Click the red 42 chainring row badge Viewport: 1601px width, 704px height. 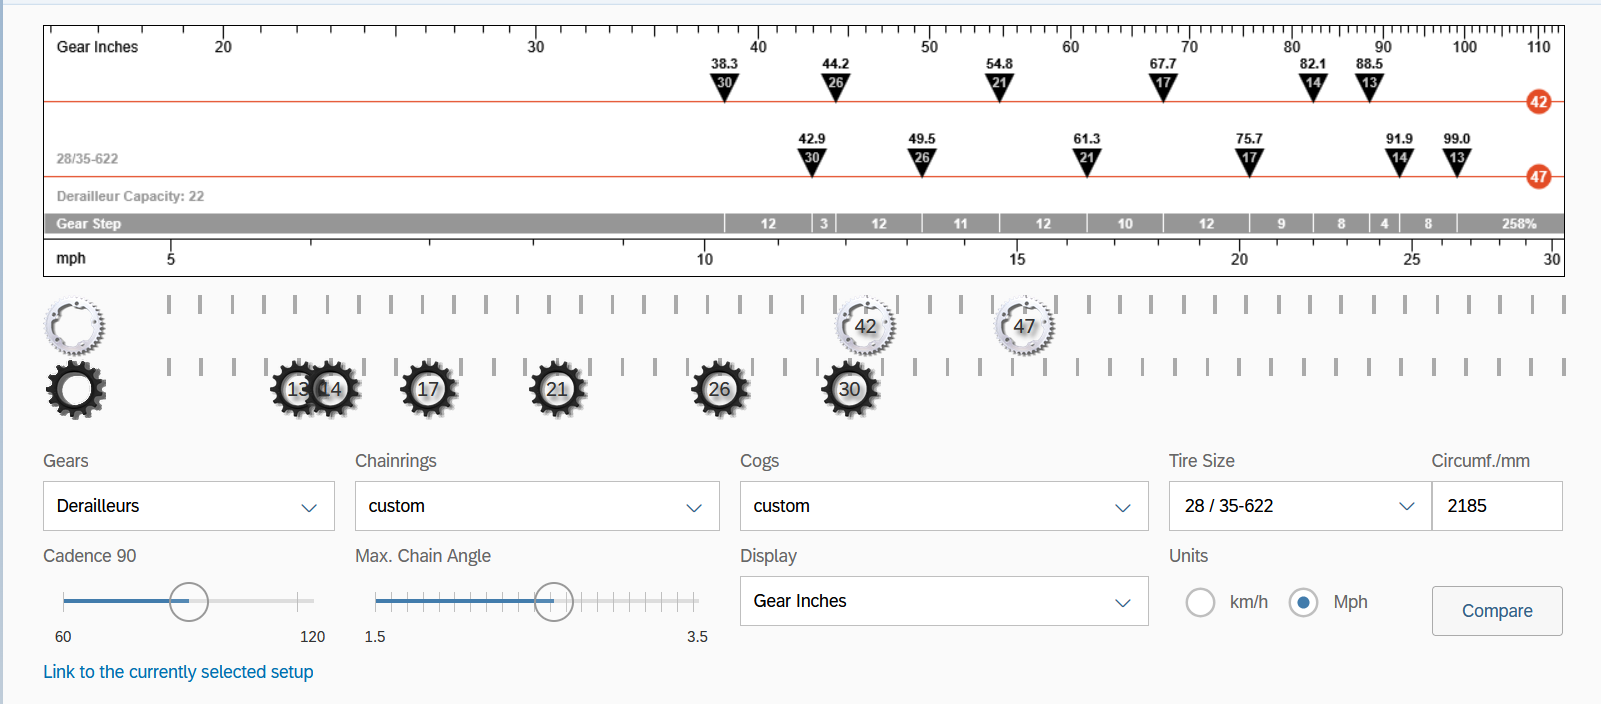pos(1538,101)
